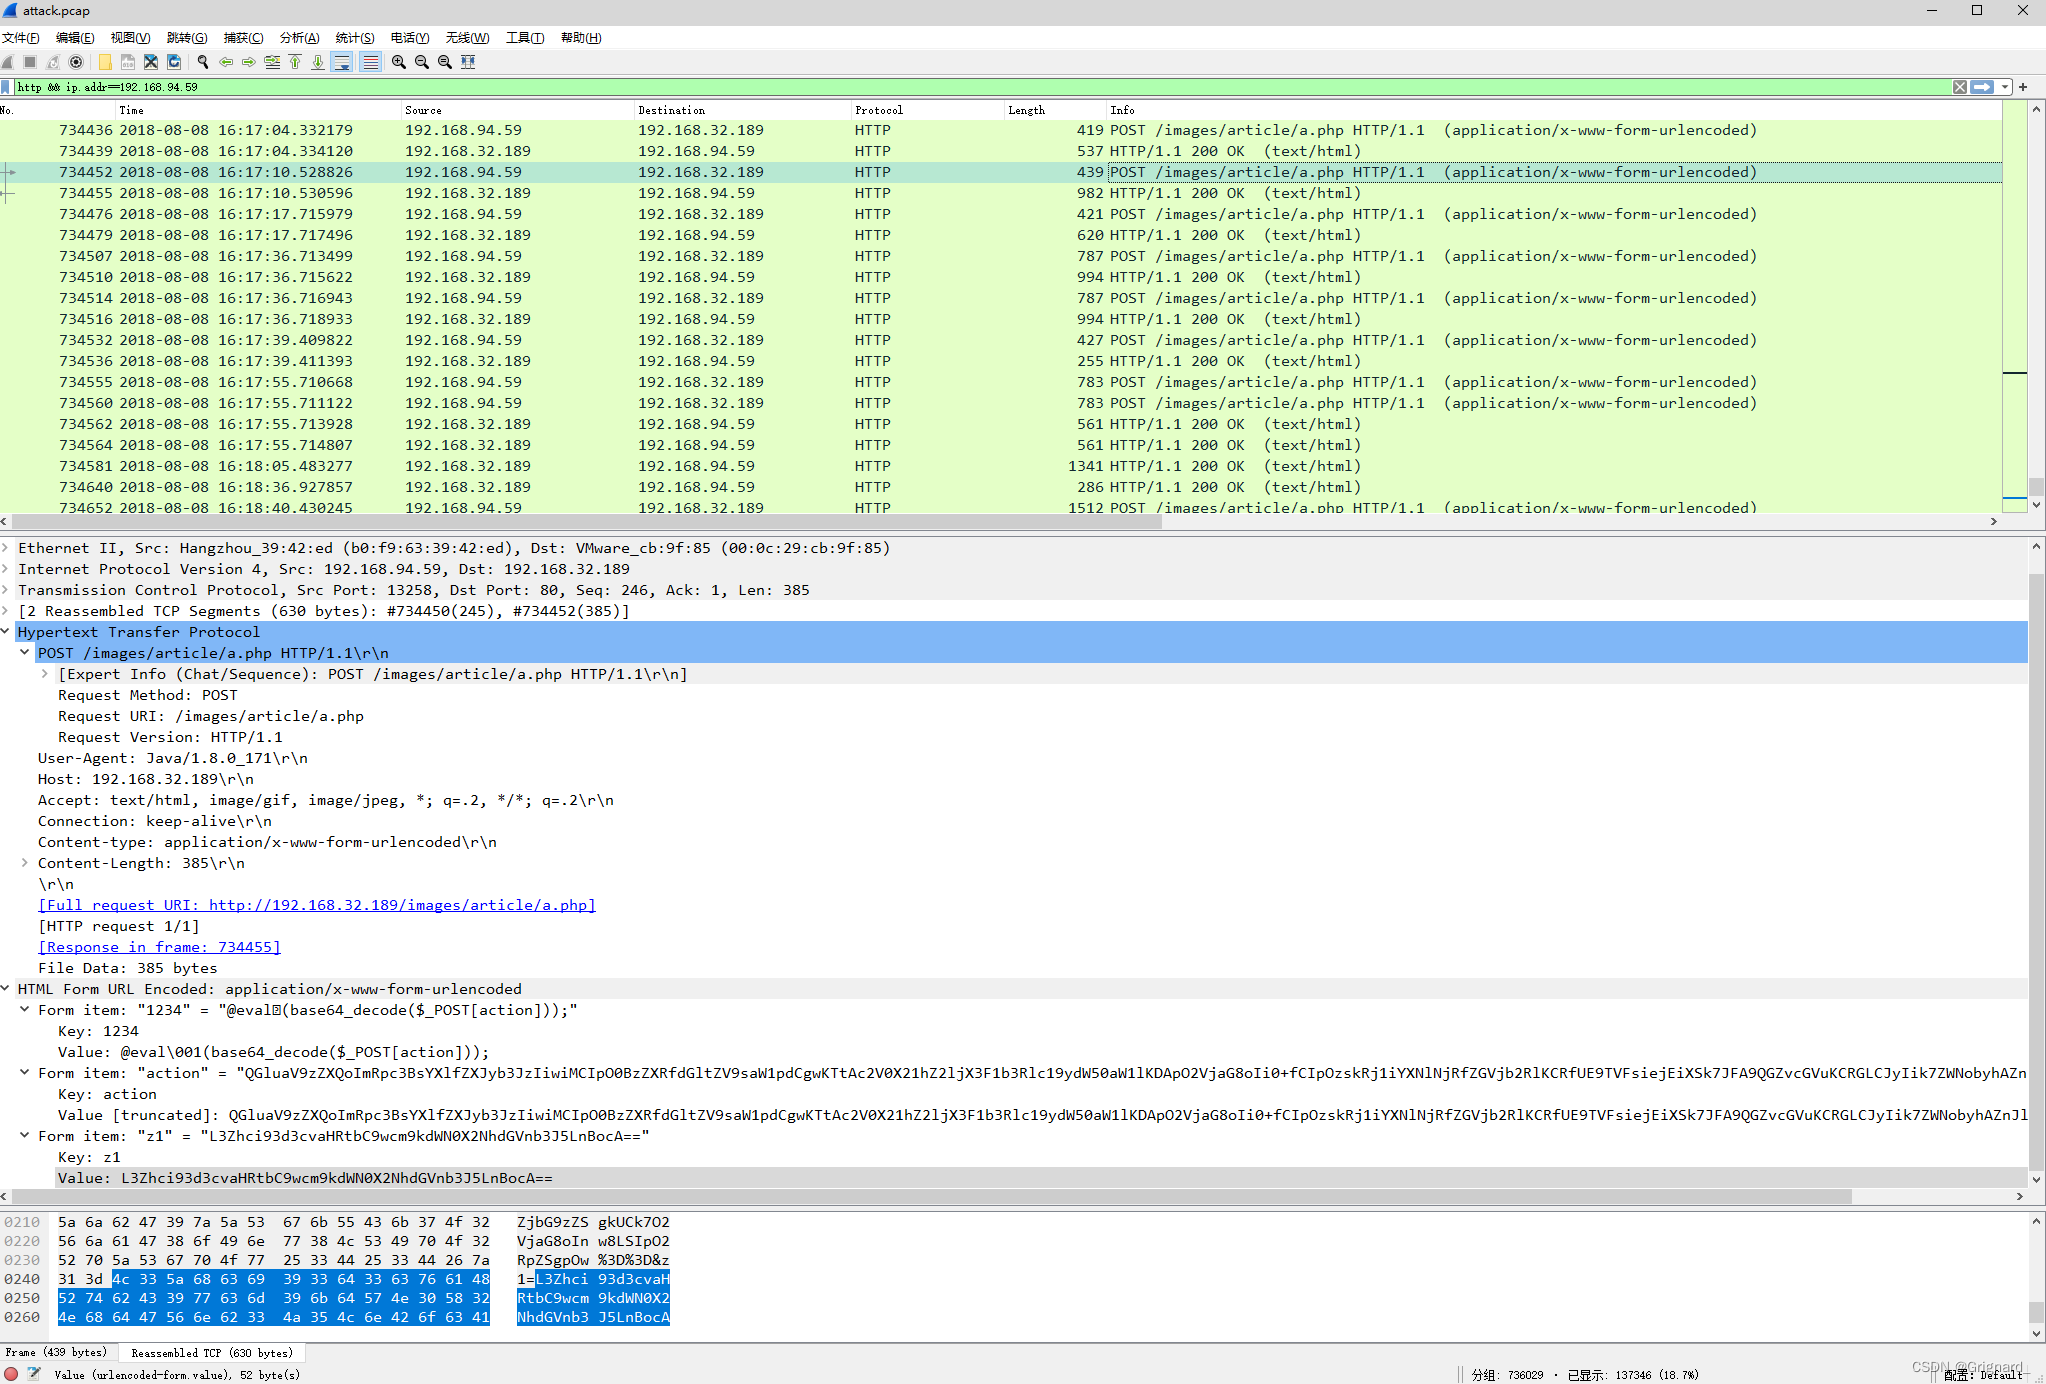The width and height of the screenshot is (2046, 1384).
Task: Go forward to next packet
Action: click(249, 62)
